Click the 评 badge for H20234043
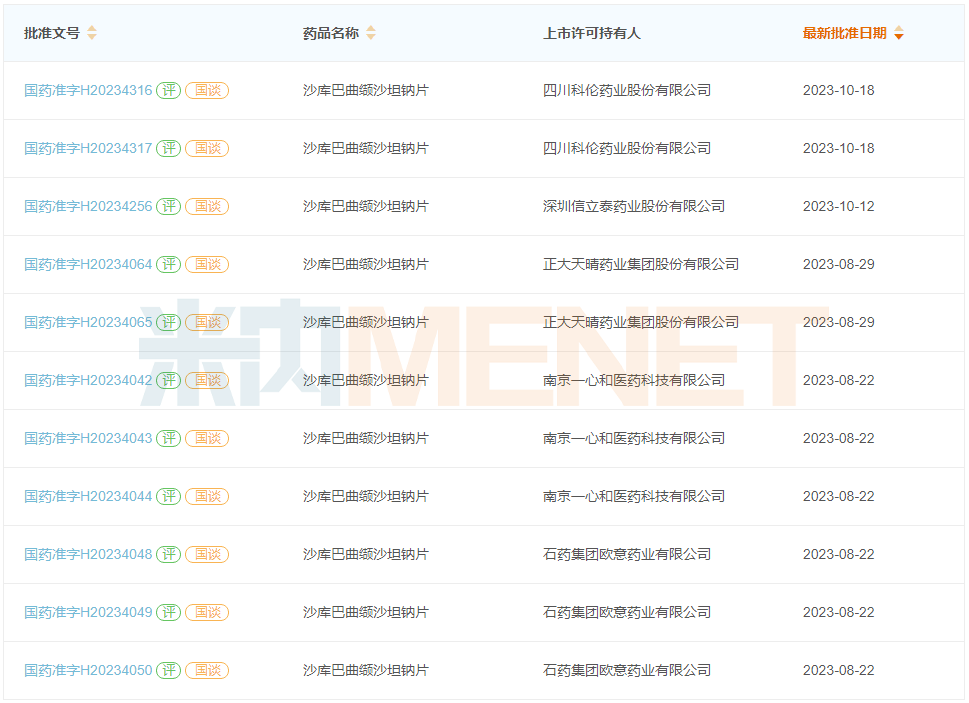The height and width of the screenshot is (703, 969). (x=168, y=439)
